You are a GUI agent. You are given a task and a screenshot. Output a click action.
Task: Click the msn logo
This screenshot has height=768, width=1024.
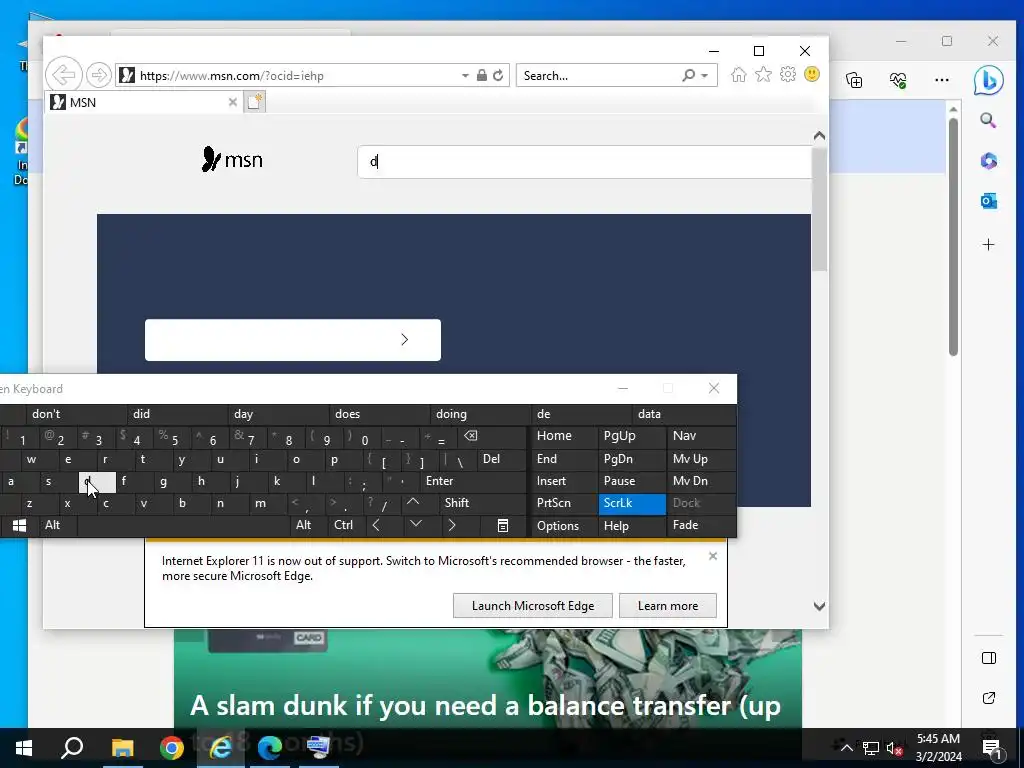coord(232,159)
